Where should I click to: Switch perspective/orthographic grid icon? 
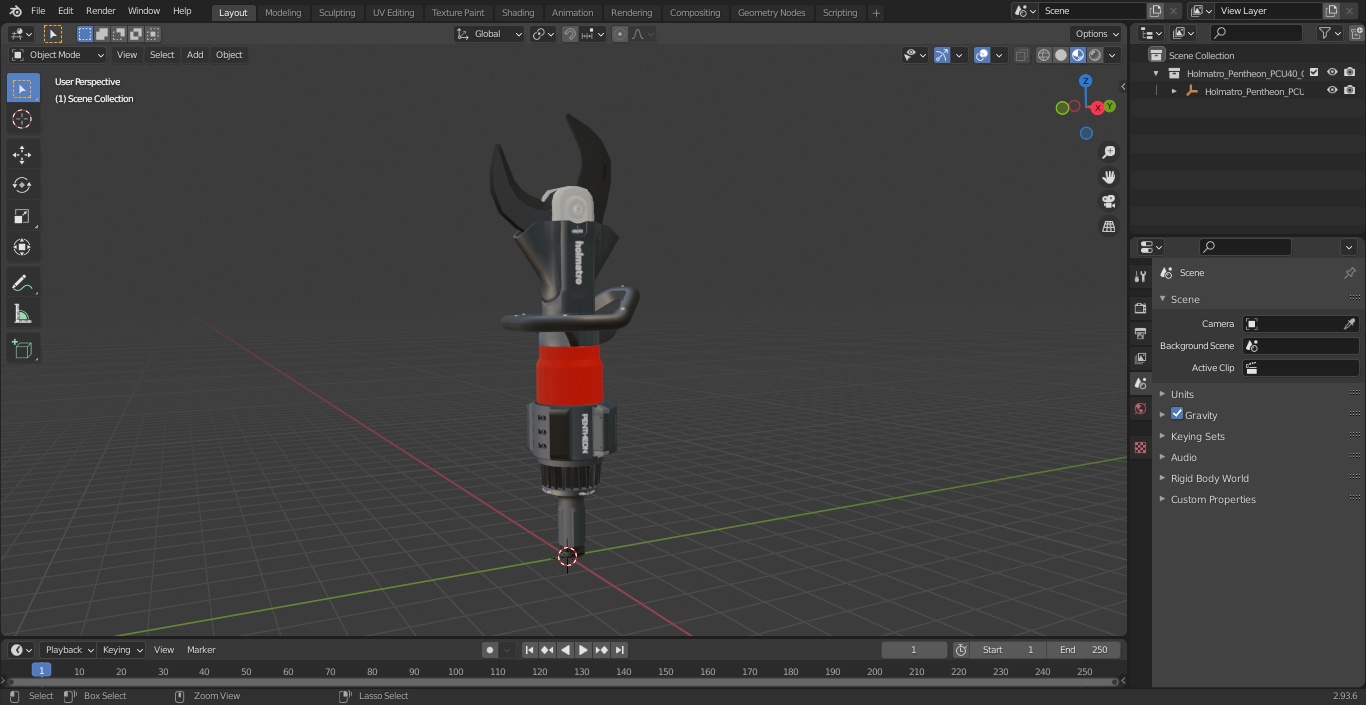point(1108,227)
